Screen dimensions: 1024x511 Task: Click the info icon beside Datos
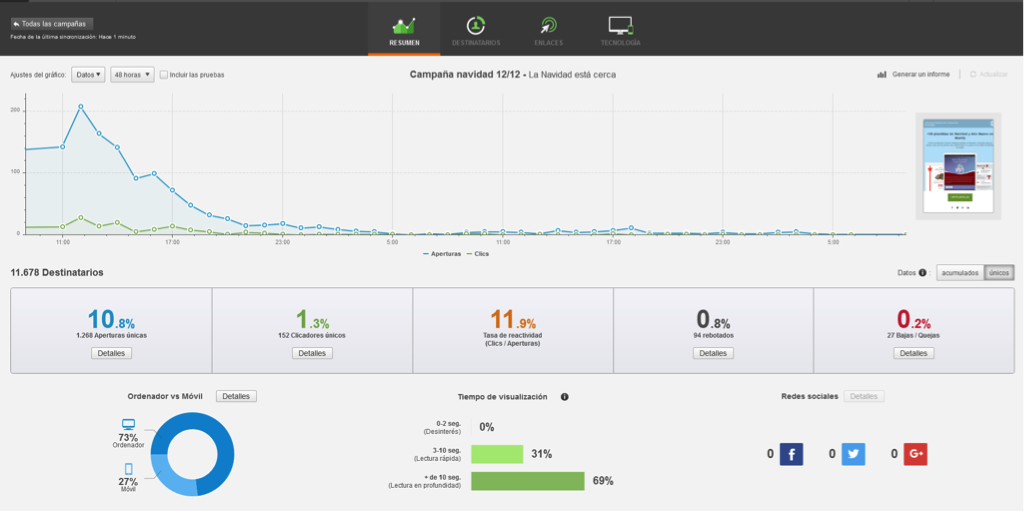[922, 272]
